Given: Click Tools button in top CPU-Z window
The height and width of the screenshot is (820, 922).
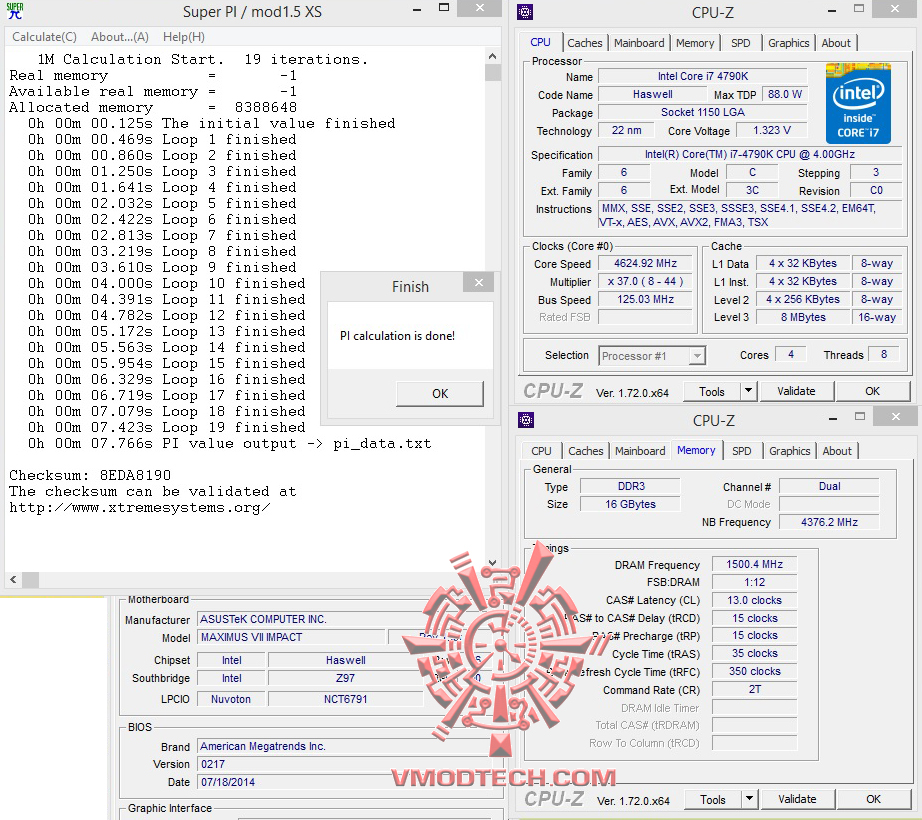Looking at the screenshot, I should point(711,391).
